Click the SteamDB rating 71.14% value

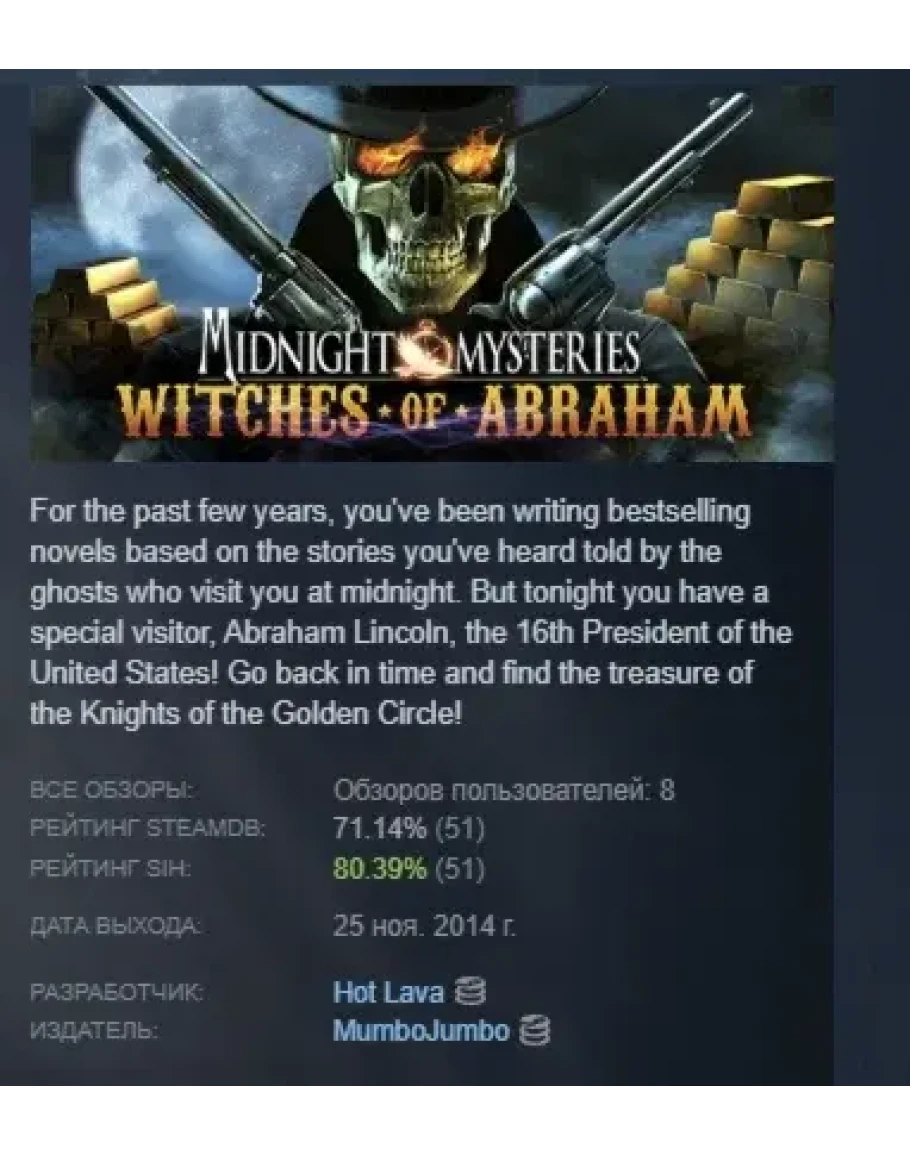click(379, 829)
